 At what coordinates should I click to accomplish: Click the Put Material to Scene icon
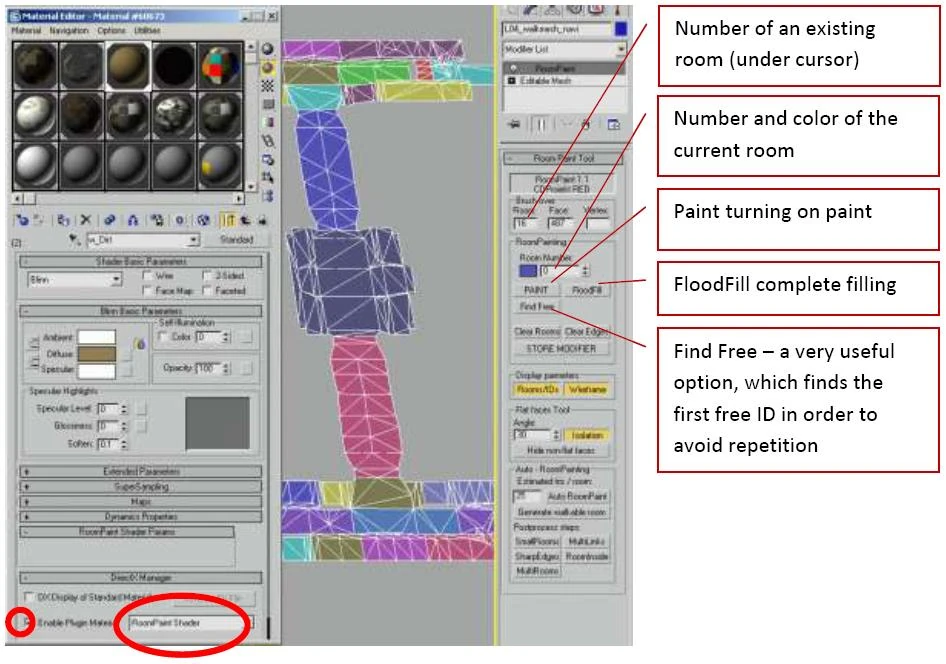[x=39, y=220]
